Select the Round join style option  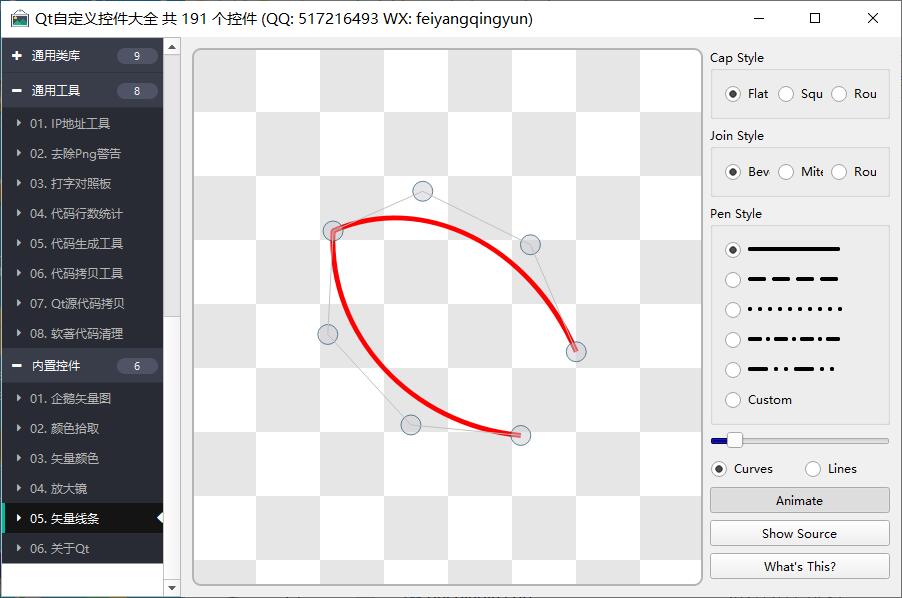click(x=839, y=172)
